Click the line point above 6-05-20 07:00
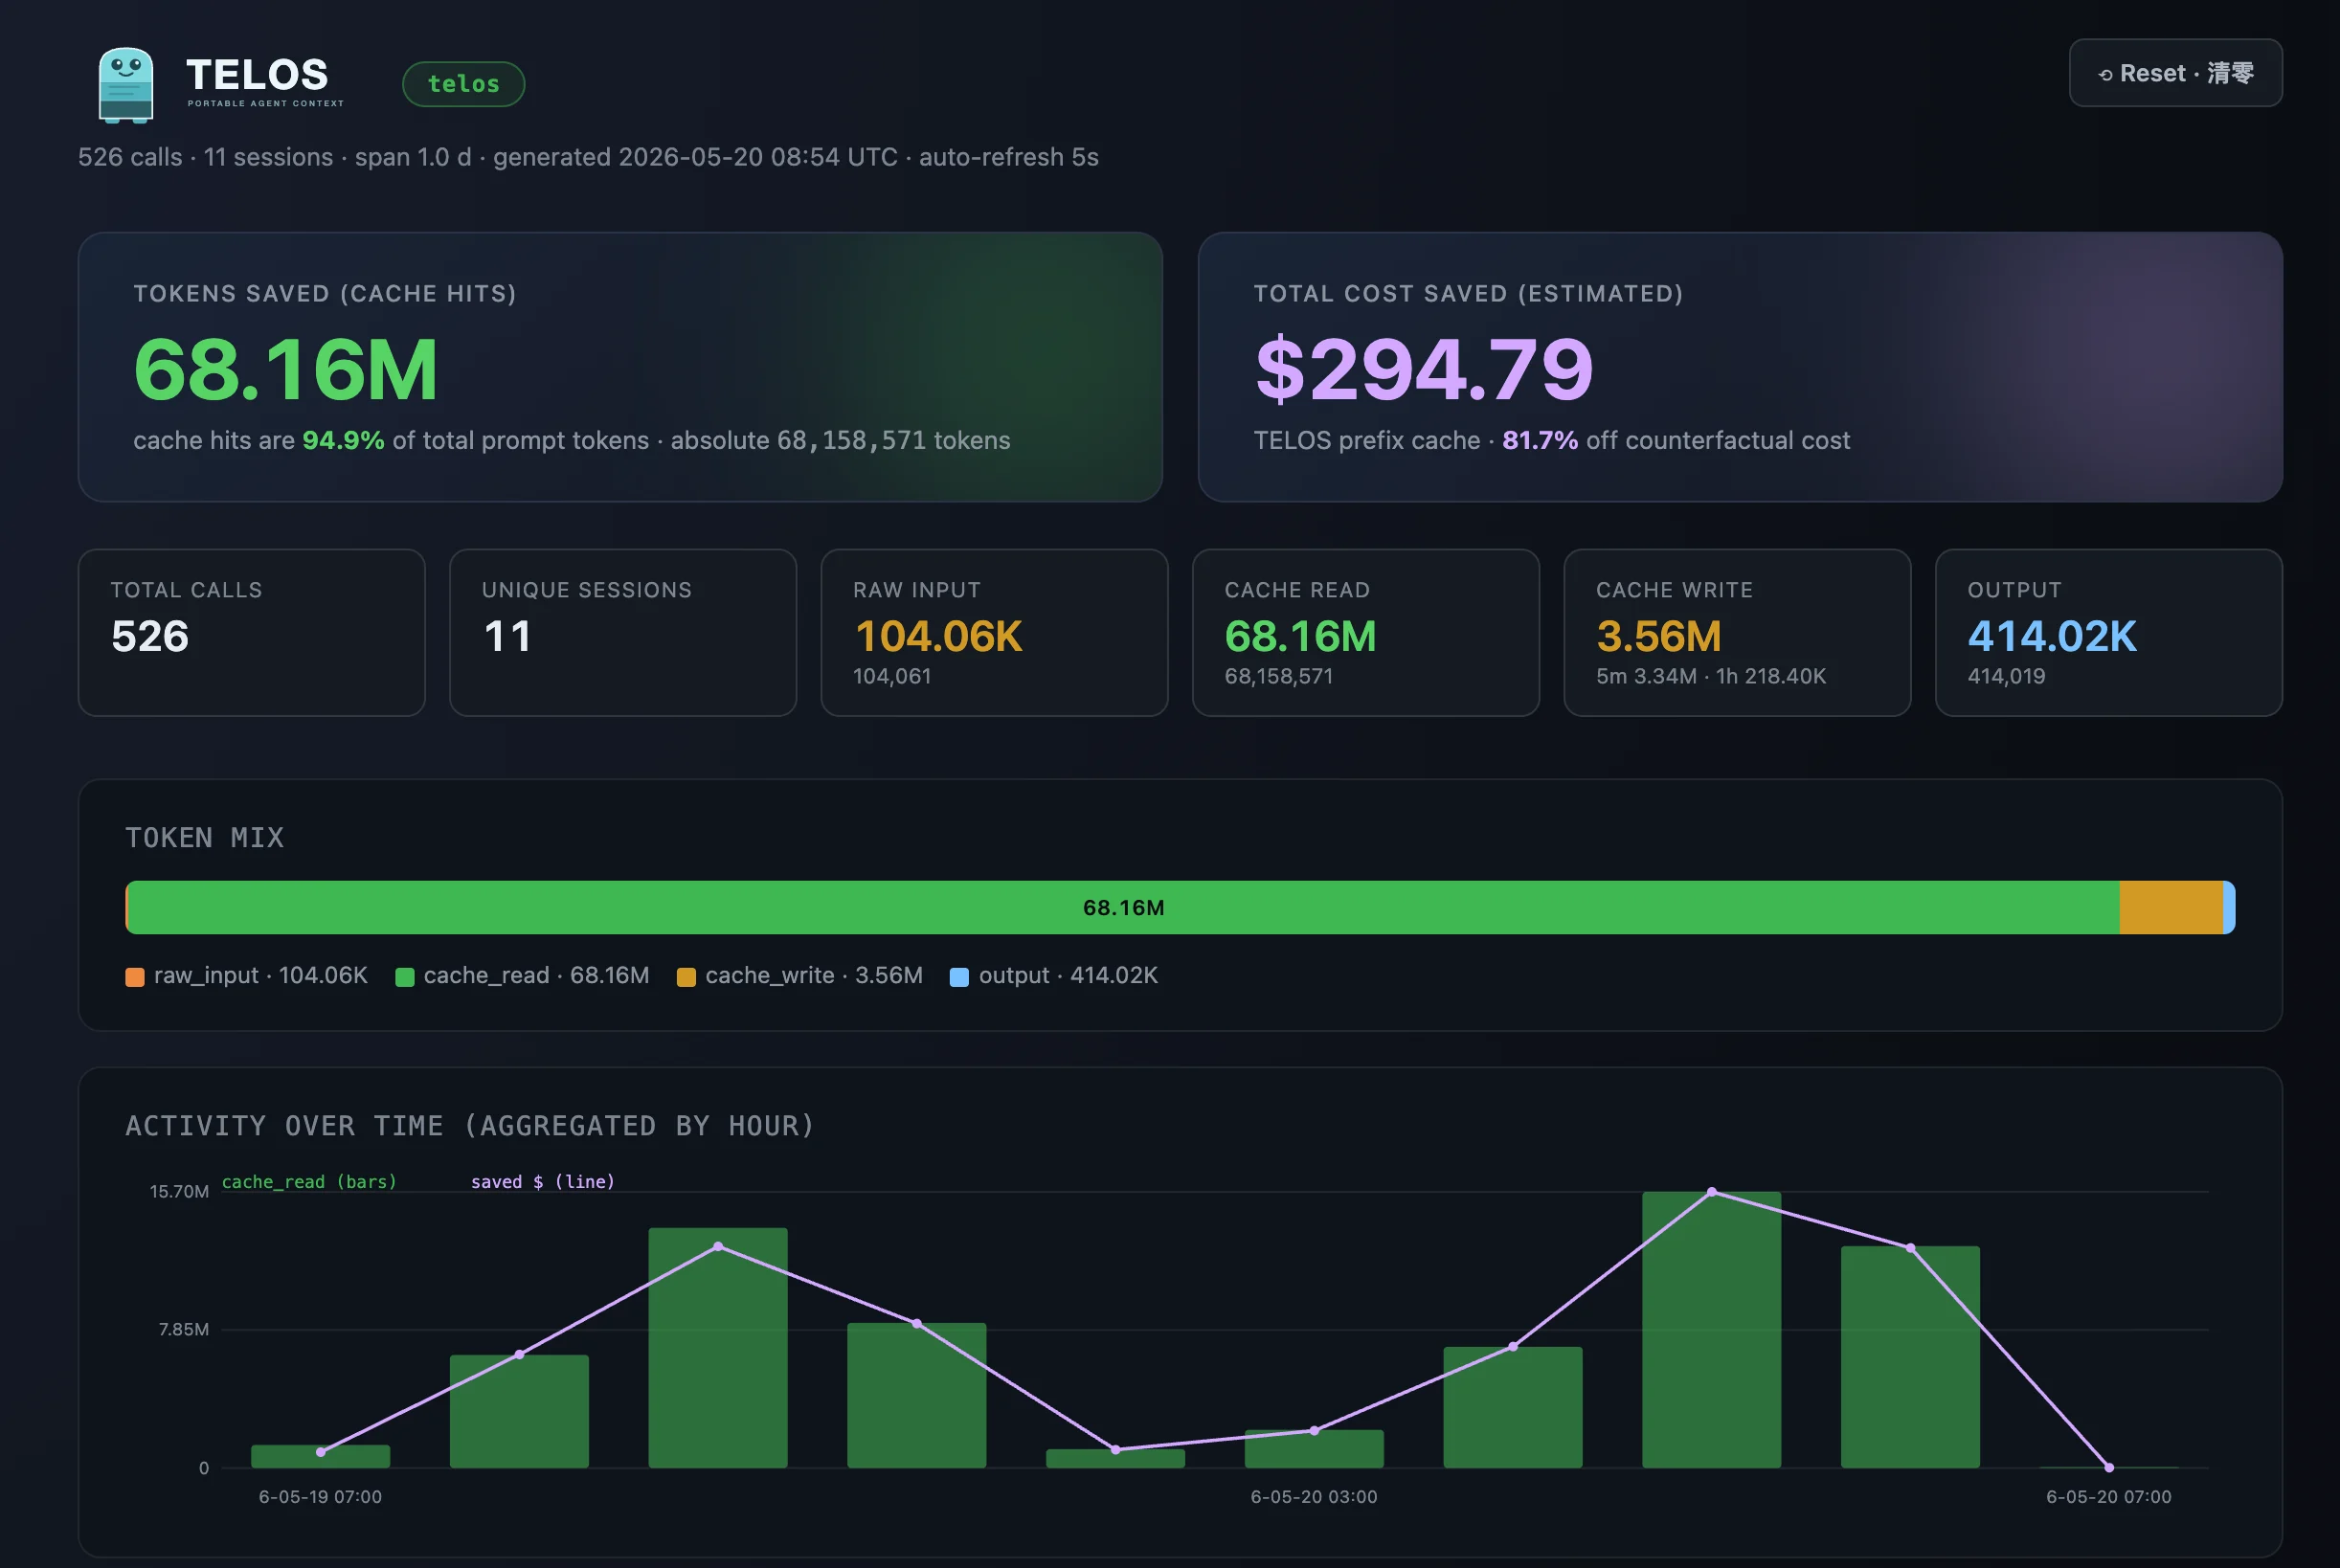This screenshot has height=1568, width=2340. point(2109,1467)
